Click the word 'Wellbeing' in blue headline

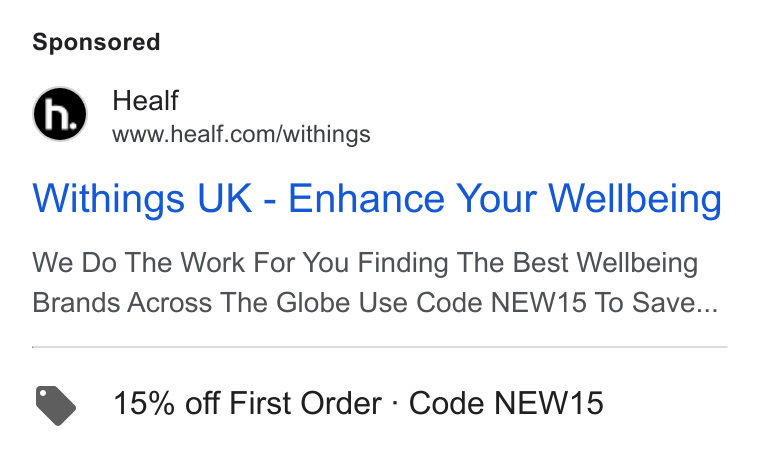pyautogui.click(x=635, y=199)
